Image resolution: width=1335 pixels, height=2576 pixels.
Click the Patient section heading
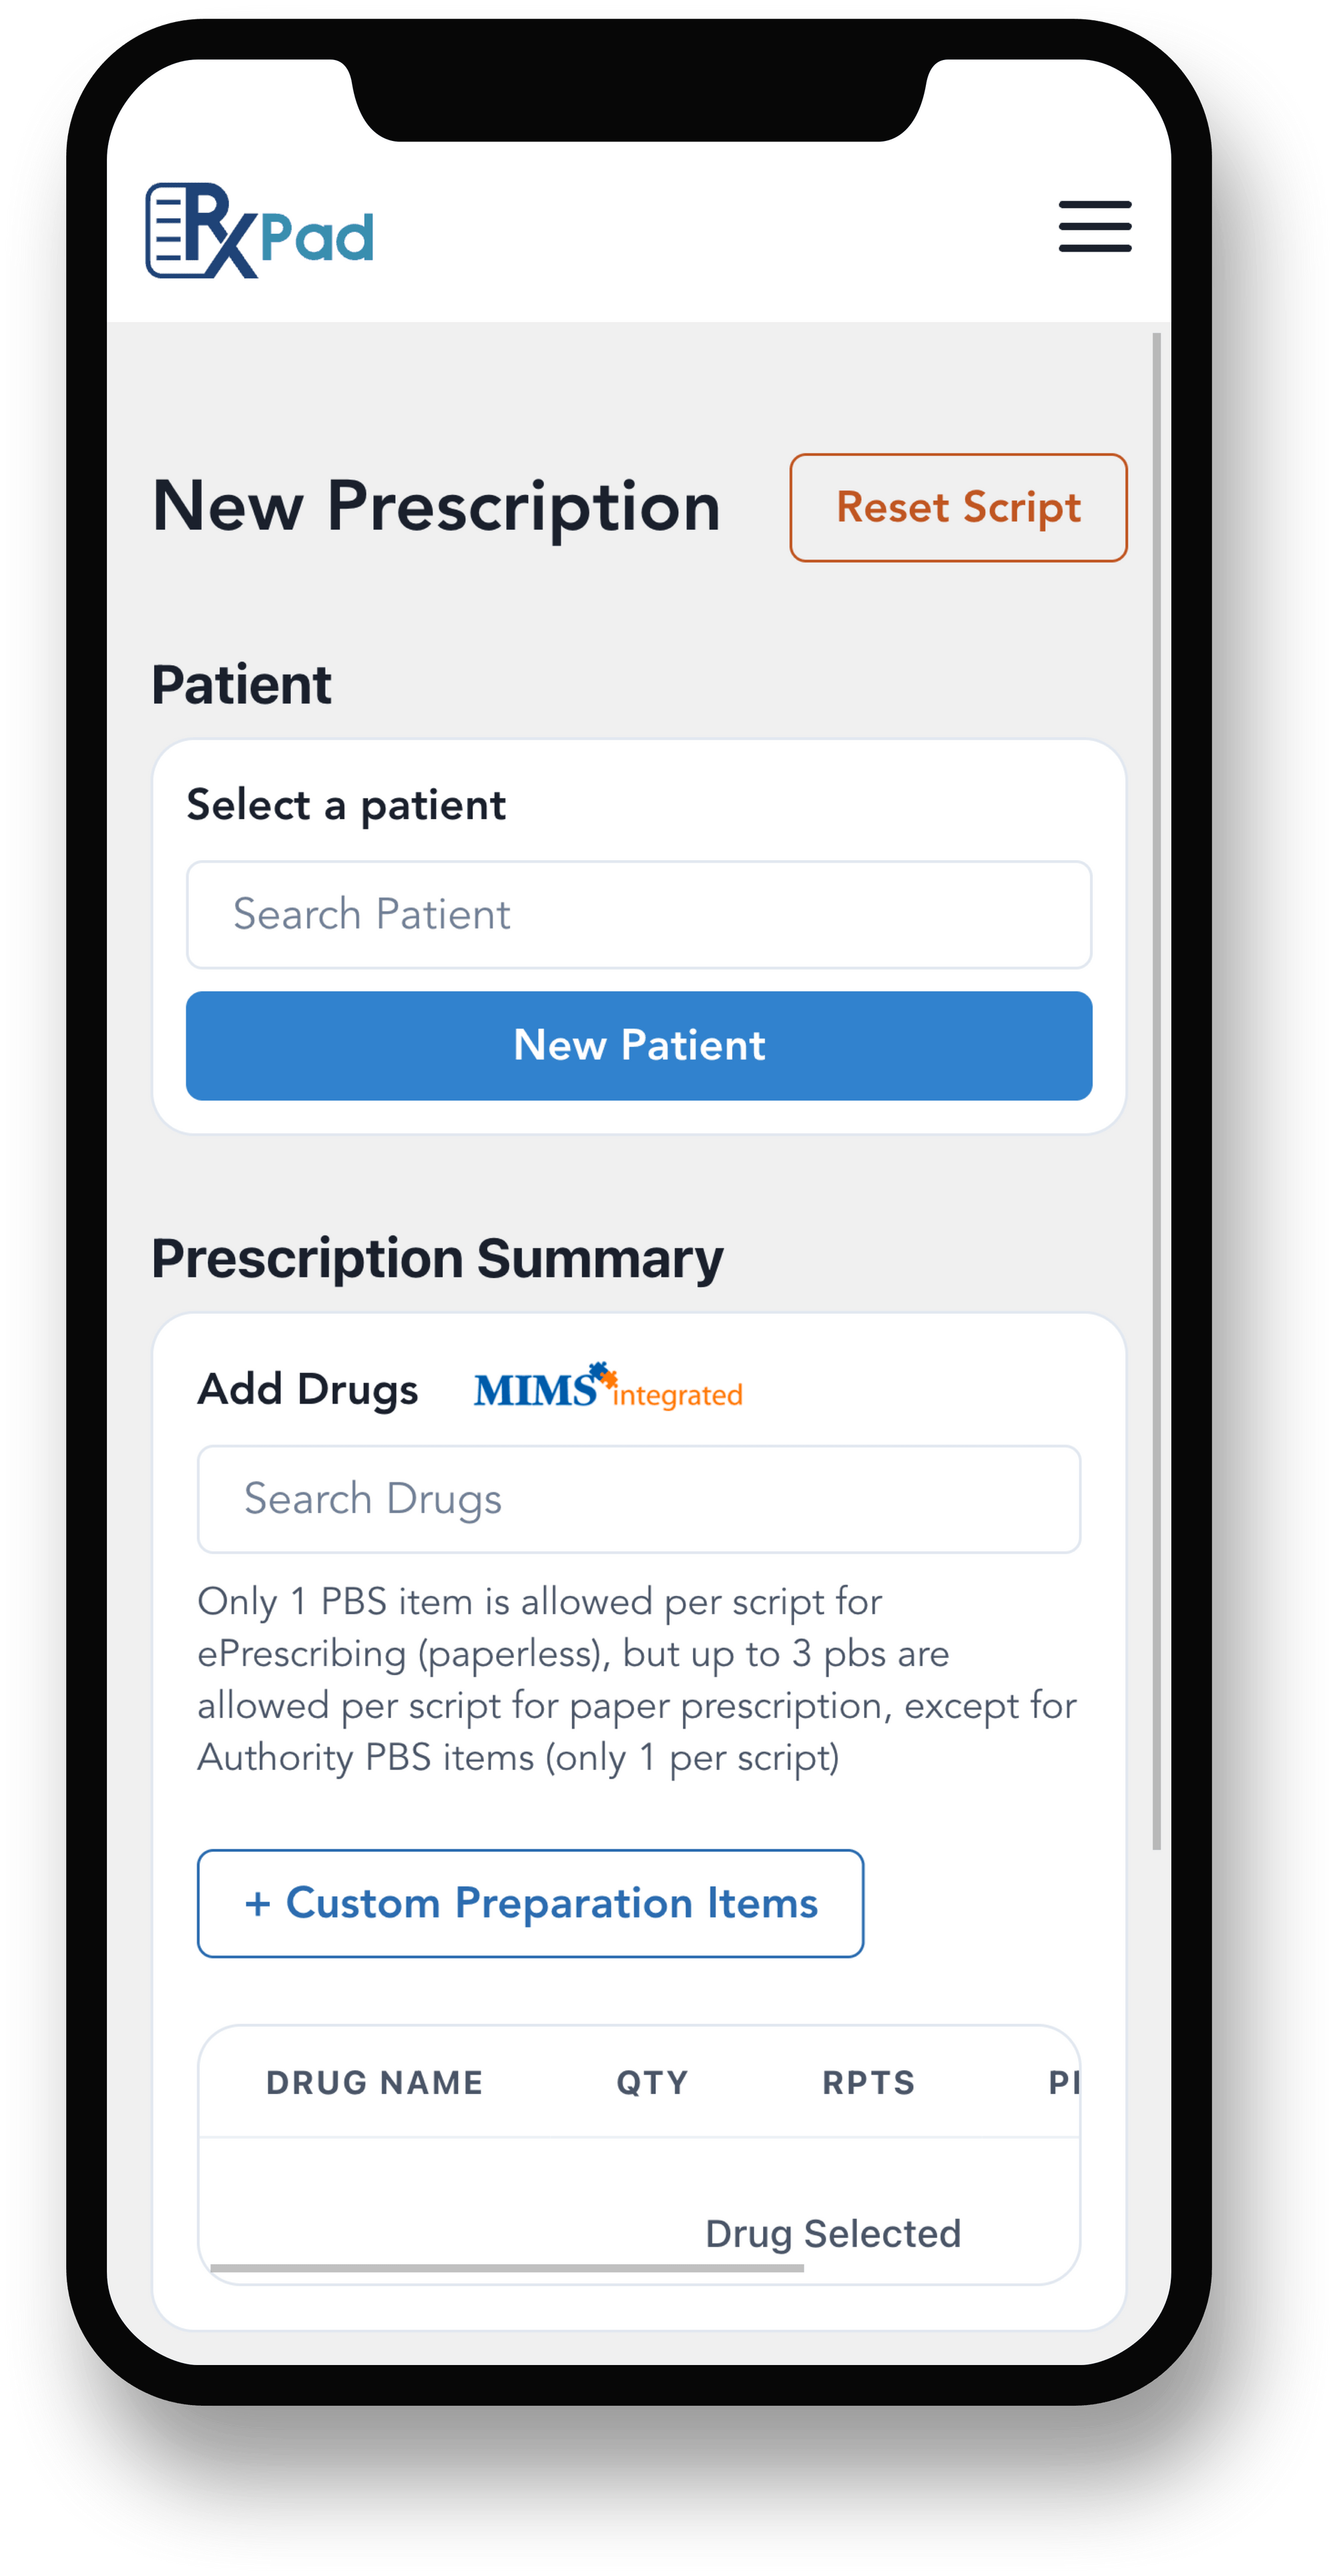coord(241,685)
